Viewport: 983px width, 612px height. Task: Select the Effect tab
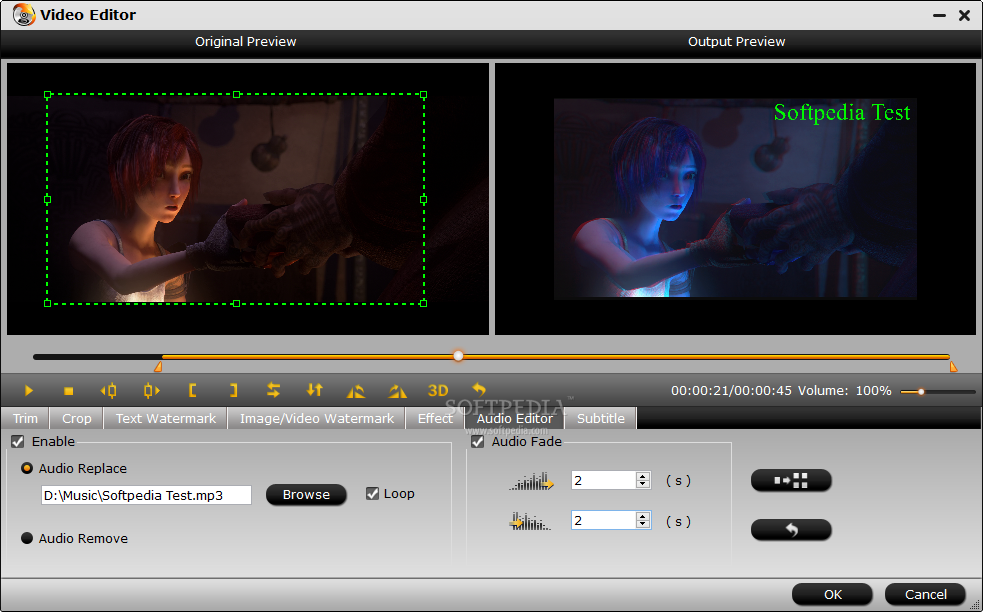pyautogui.click(x=435, y=418)
